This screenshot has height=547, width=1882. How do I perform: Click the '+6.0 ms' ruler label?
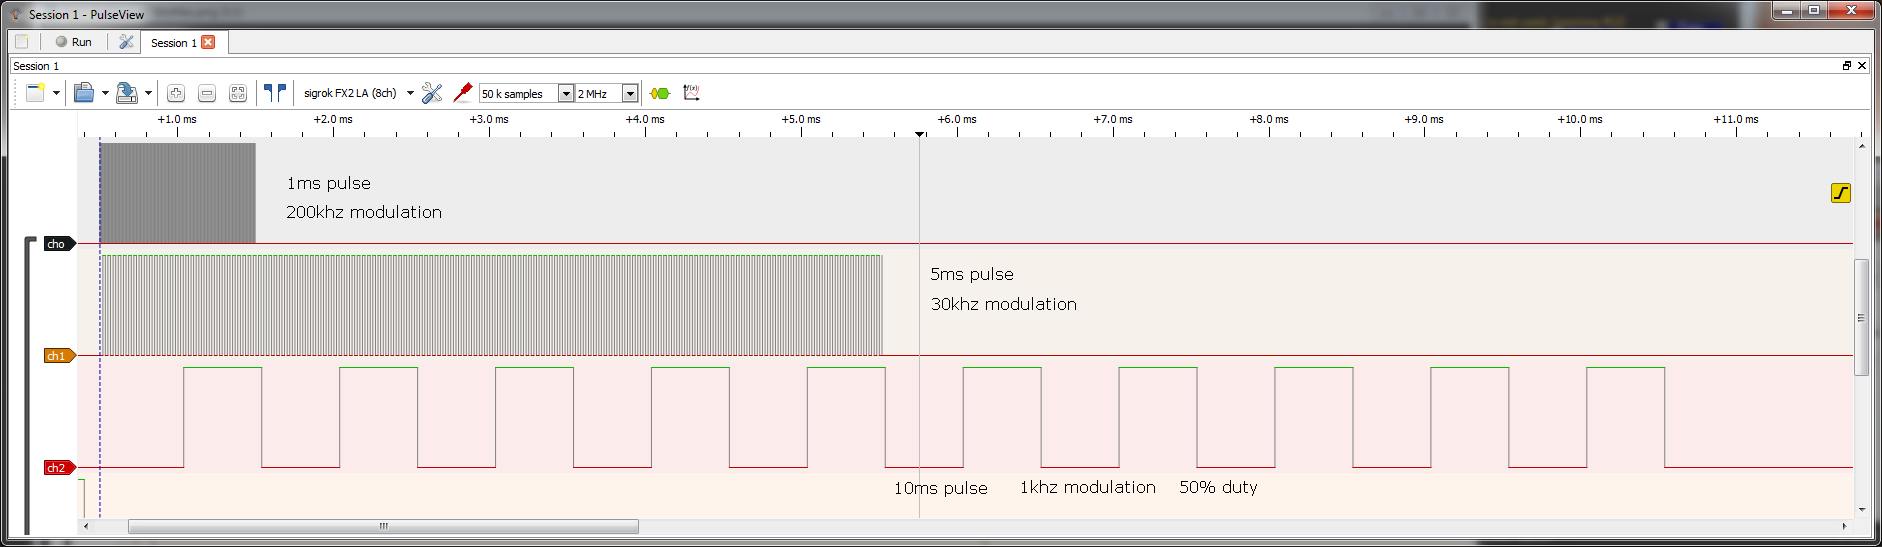pyautogui.click(x=957, y=119)
